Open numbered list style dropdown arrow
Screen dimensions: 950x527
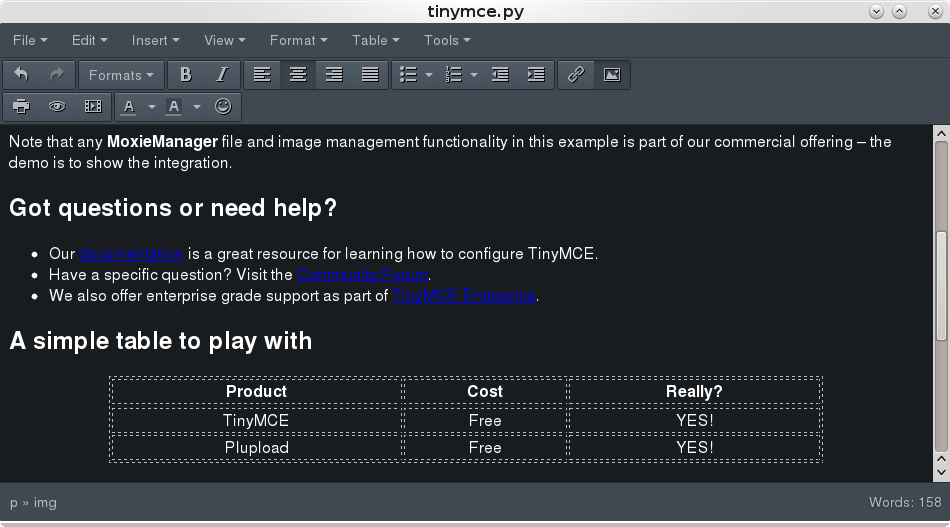pos(474,75)
